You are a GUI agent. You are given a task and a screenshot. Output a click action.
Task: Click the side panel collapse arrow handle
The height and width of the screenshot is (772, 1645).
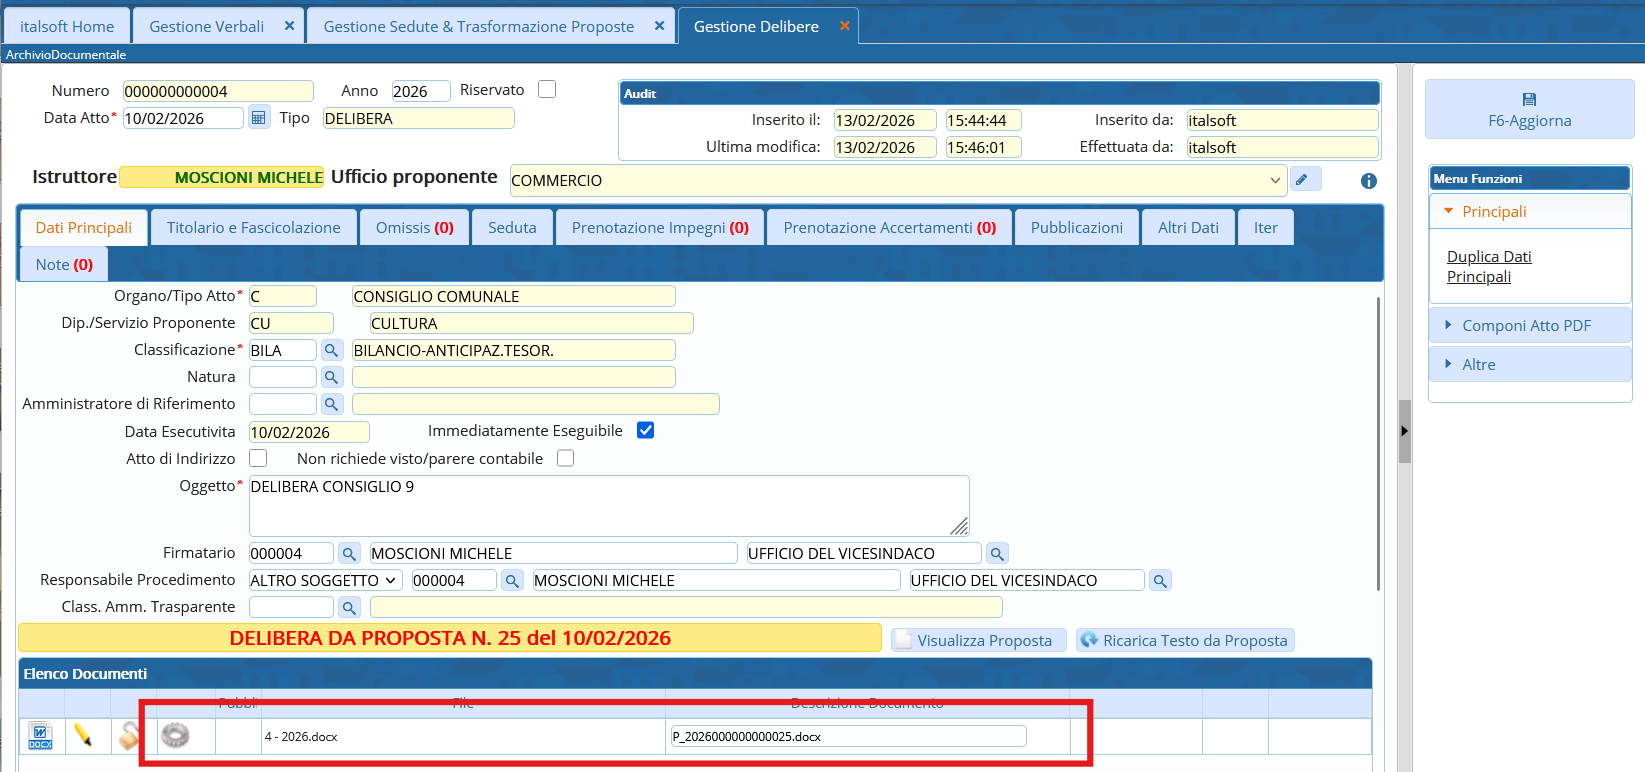click(x=1404, y=431)
